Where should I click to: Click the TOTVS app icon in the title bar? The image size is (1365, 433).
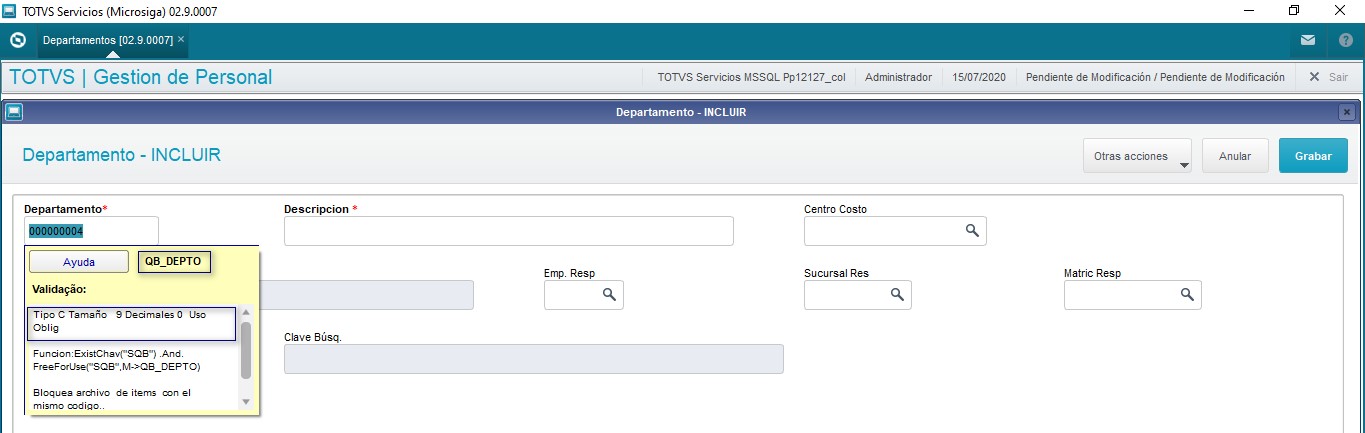pyautogui.click(x=10, y=11)
